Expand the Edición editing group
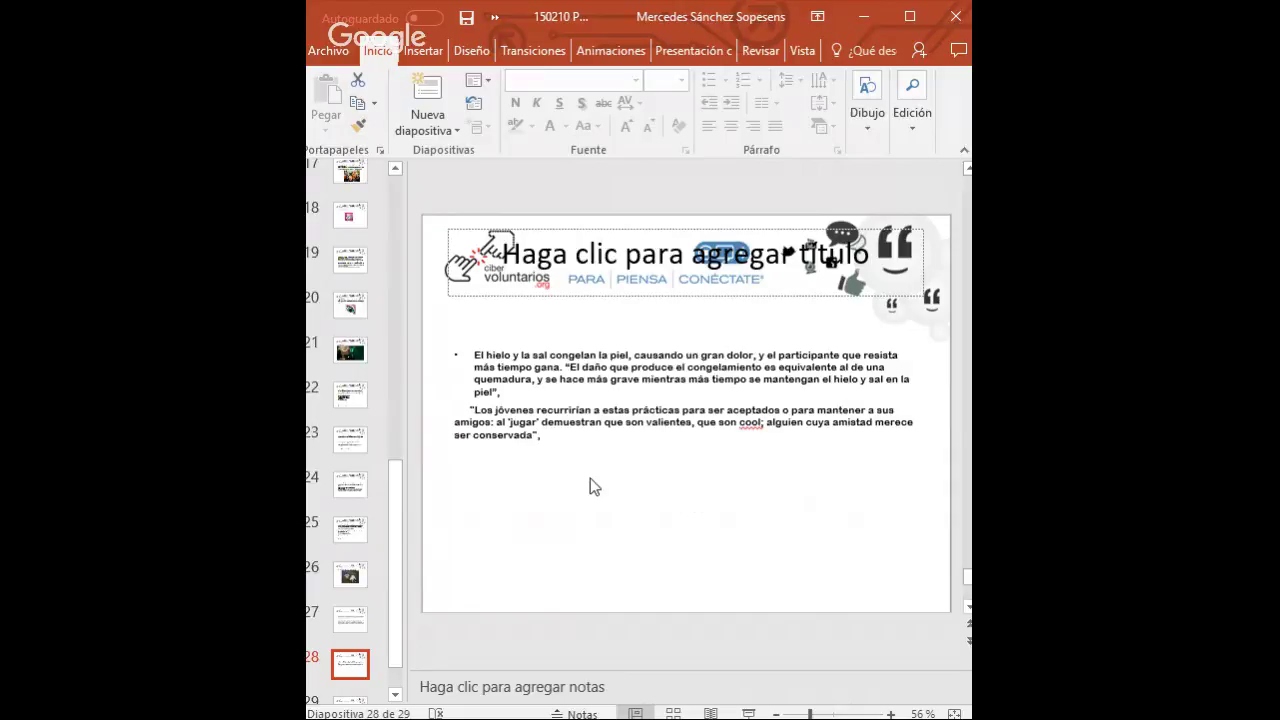The image size is (1280, 720). [912, 102]
